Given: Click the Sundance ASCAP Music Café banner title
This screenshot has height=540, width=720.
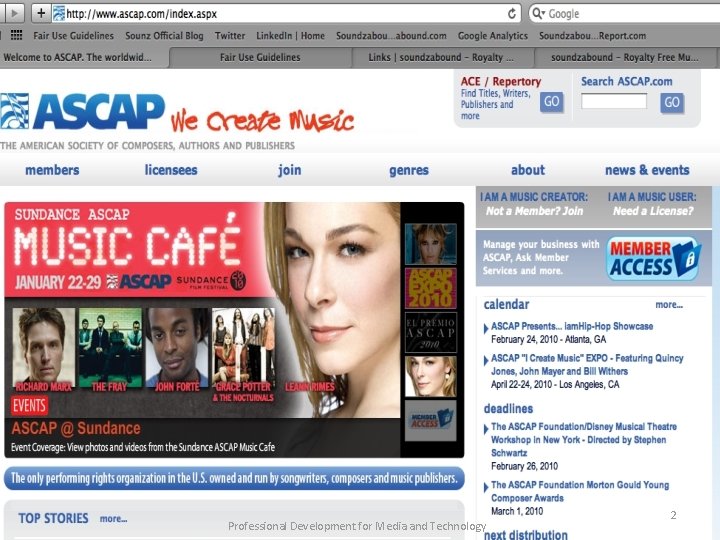Looking at the screenshot, I should coord(126,239).
